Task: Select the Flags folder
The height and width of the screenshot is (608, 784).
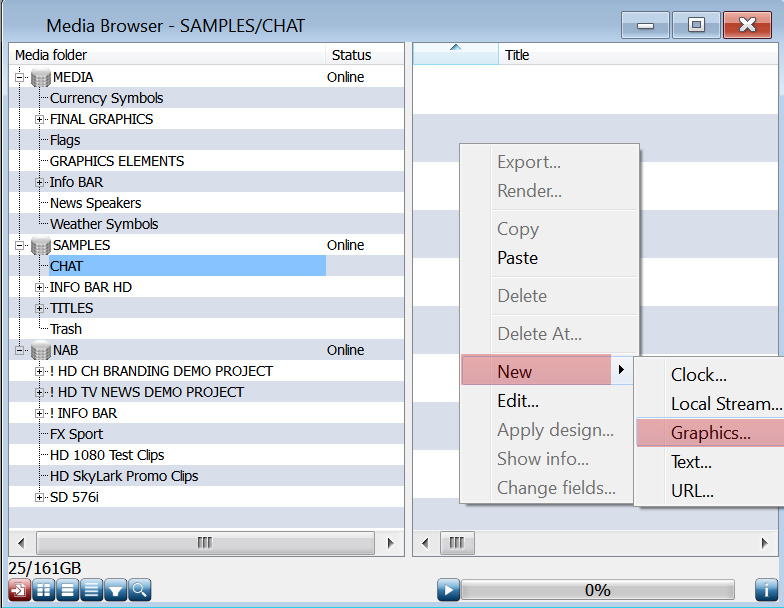Action: pyautogui.click(x=65, y=140)
